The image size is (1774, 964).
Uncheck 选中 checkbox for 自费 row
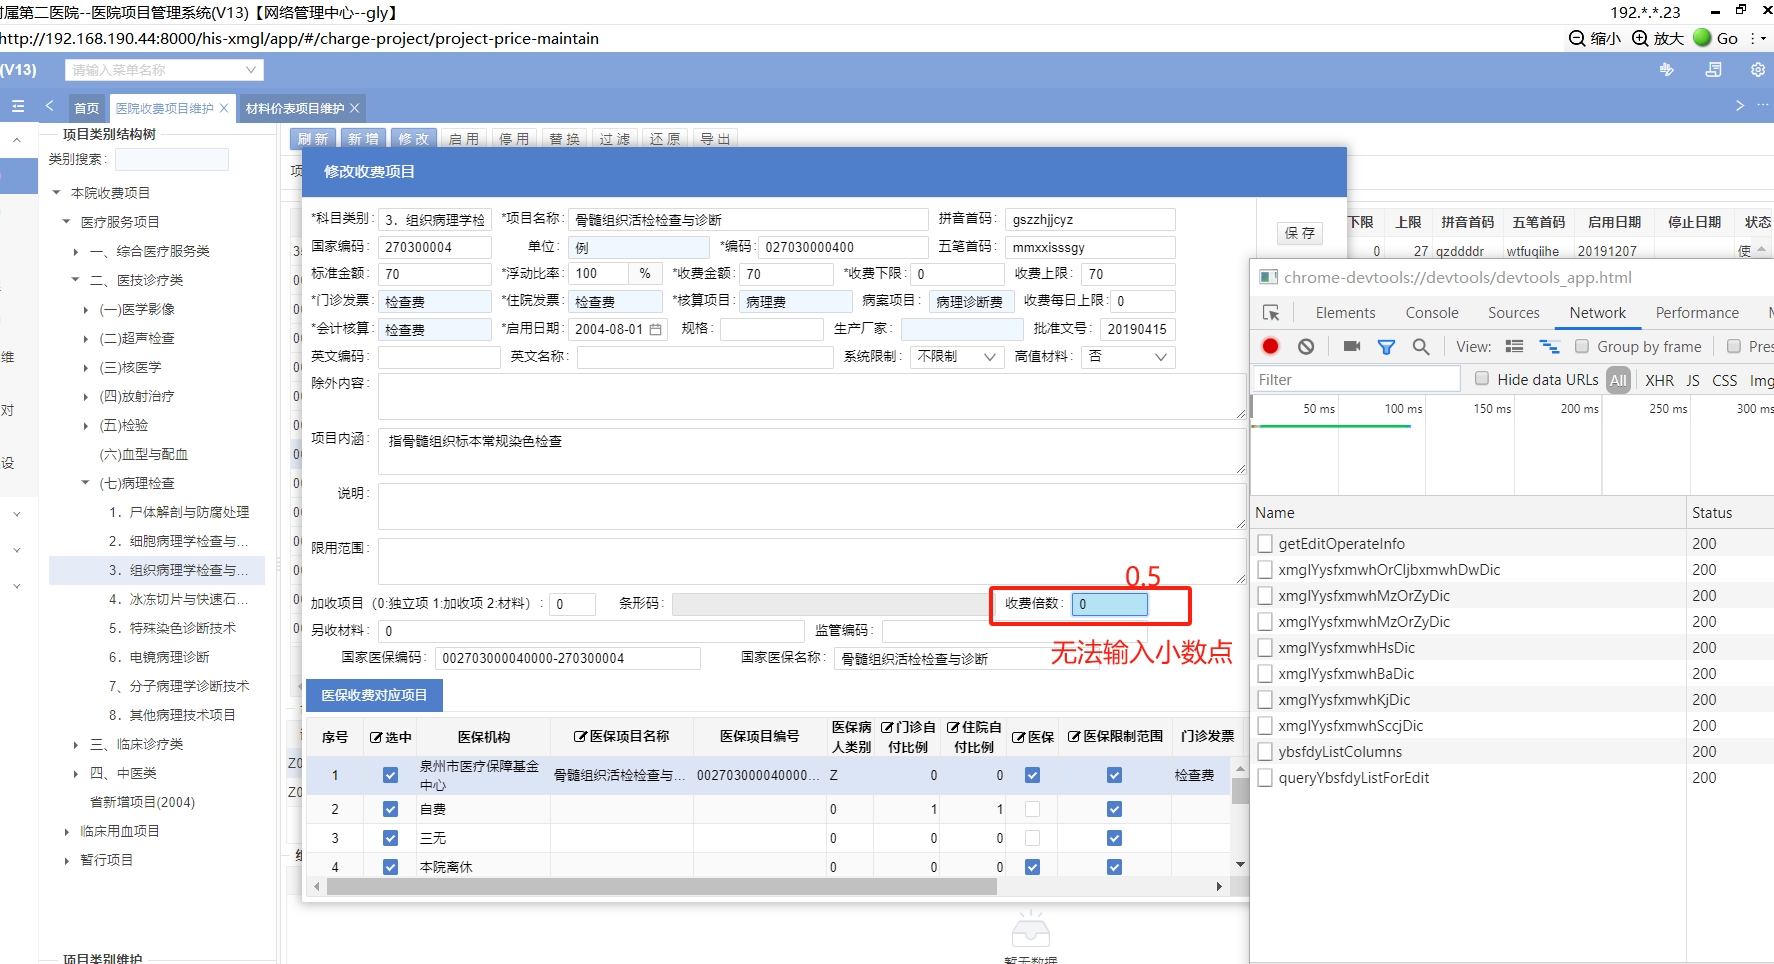coord(390,809)
